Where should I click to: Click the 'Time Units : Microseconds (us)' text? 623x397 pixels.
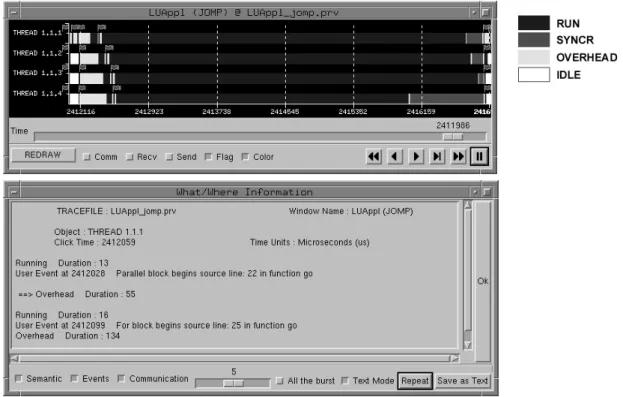pyautogui.click(x=310, y=242)
